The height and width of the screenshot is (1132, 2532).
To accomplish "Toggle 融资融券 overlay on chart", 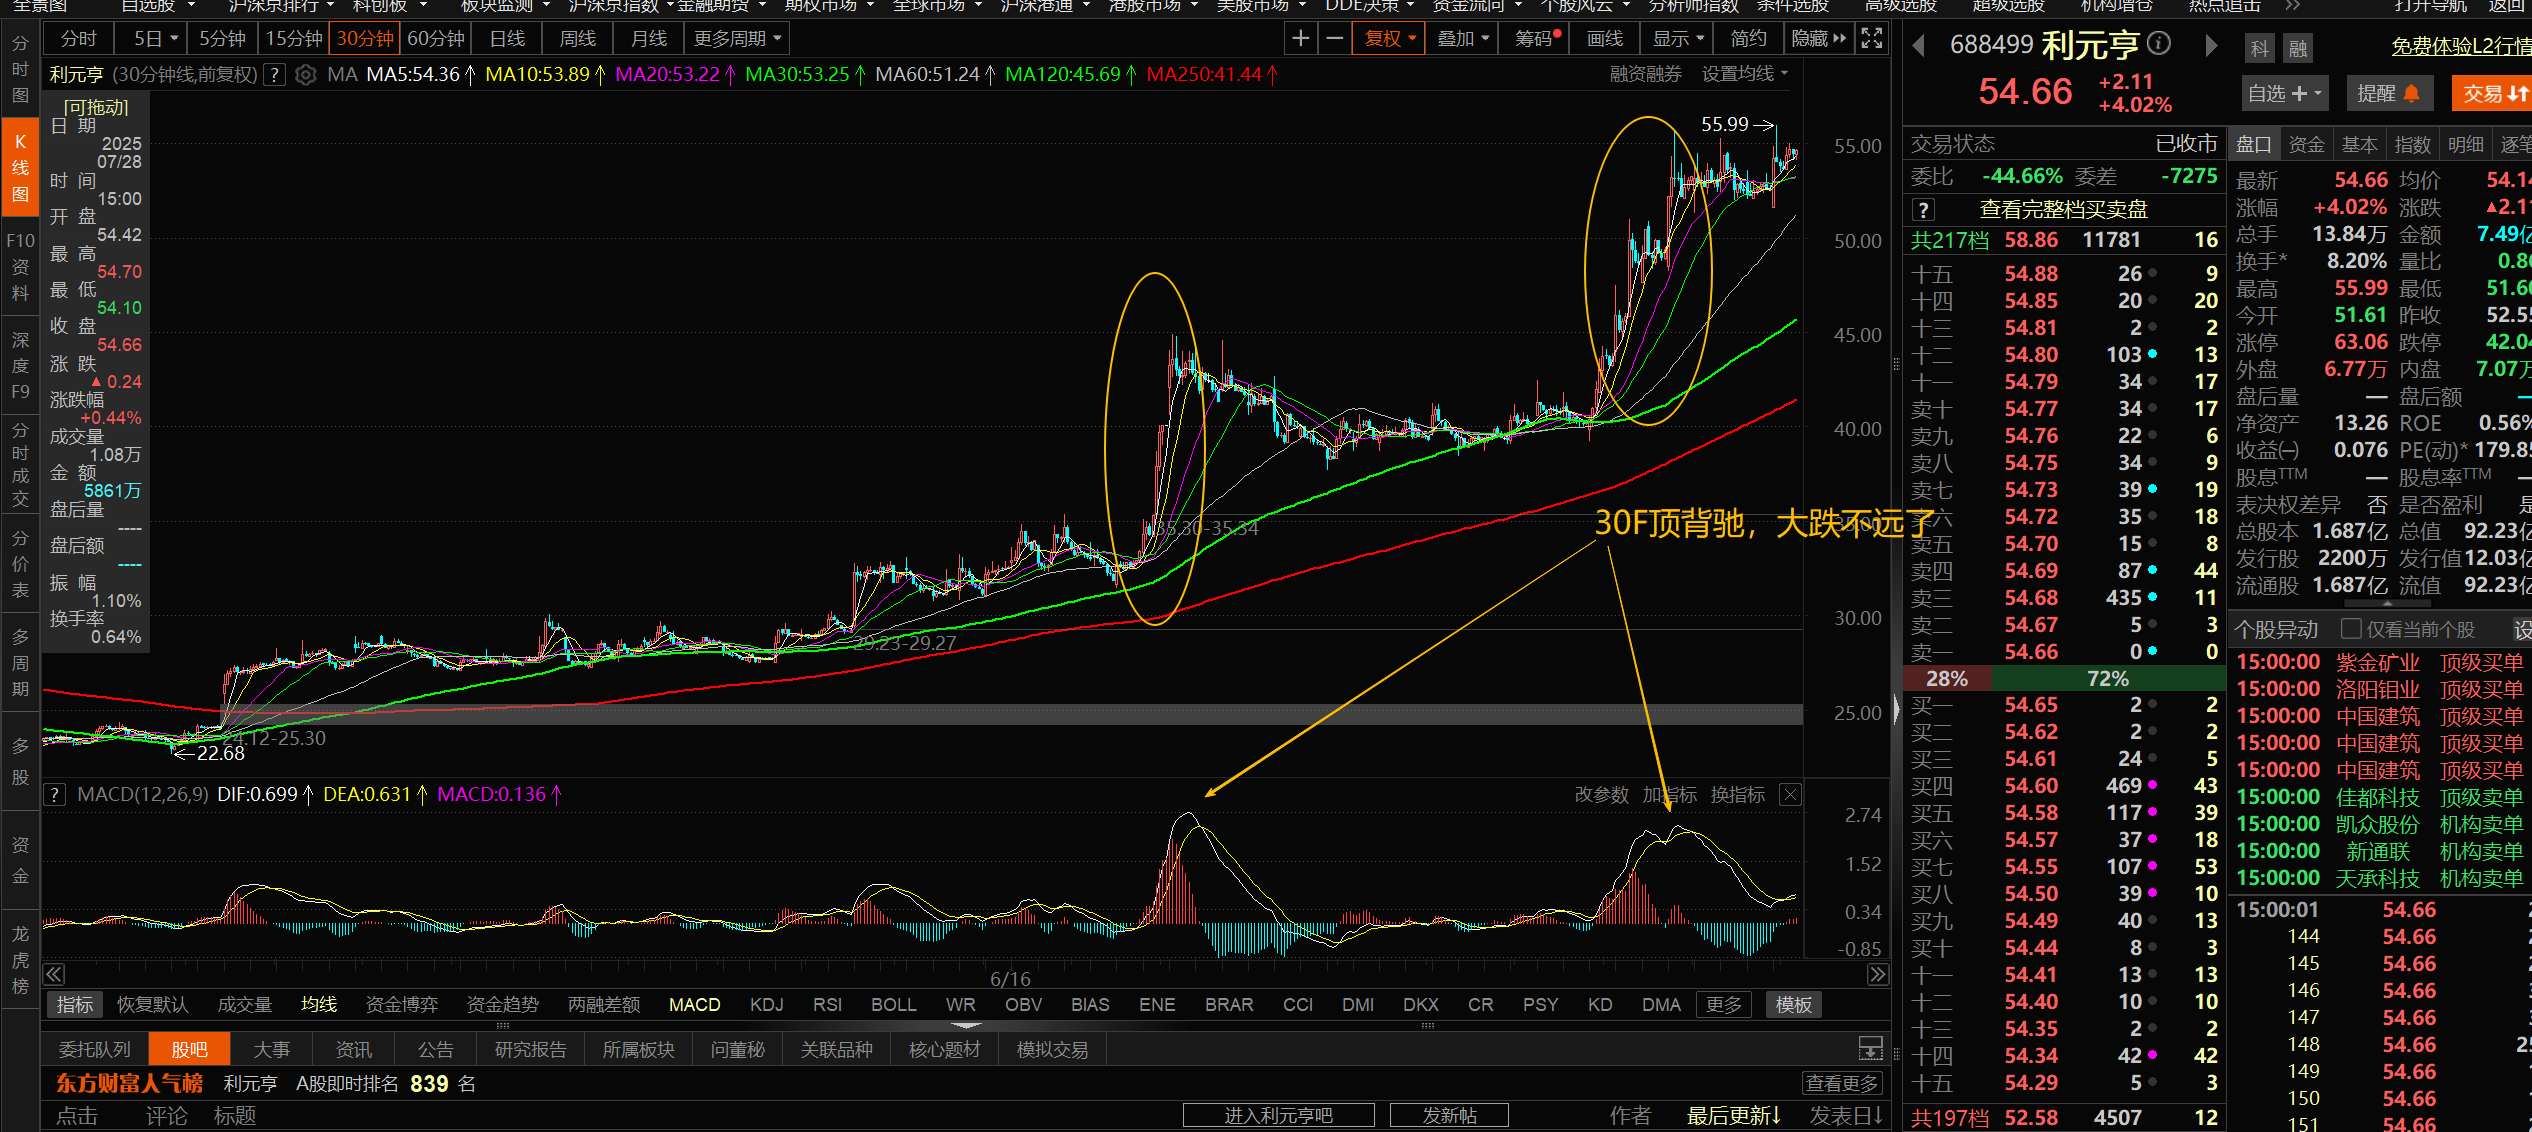I will (x=1645, y=74).
